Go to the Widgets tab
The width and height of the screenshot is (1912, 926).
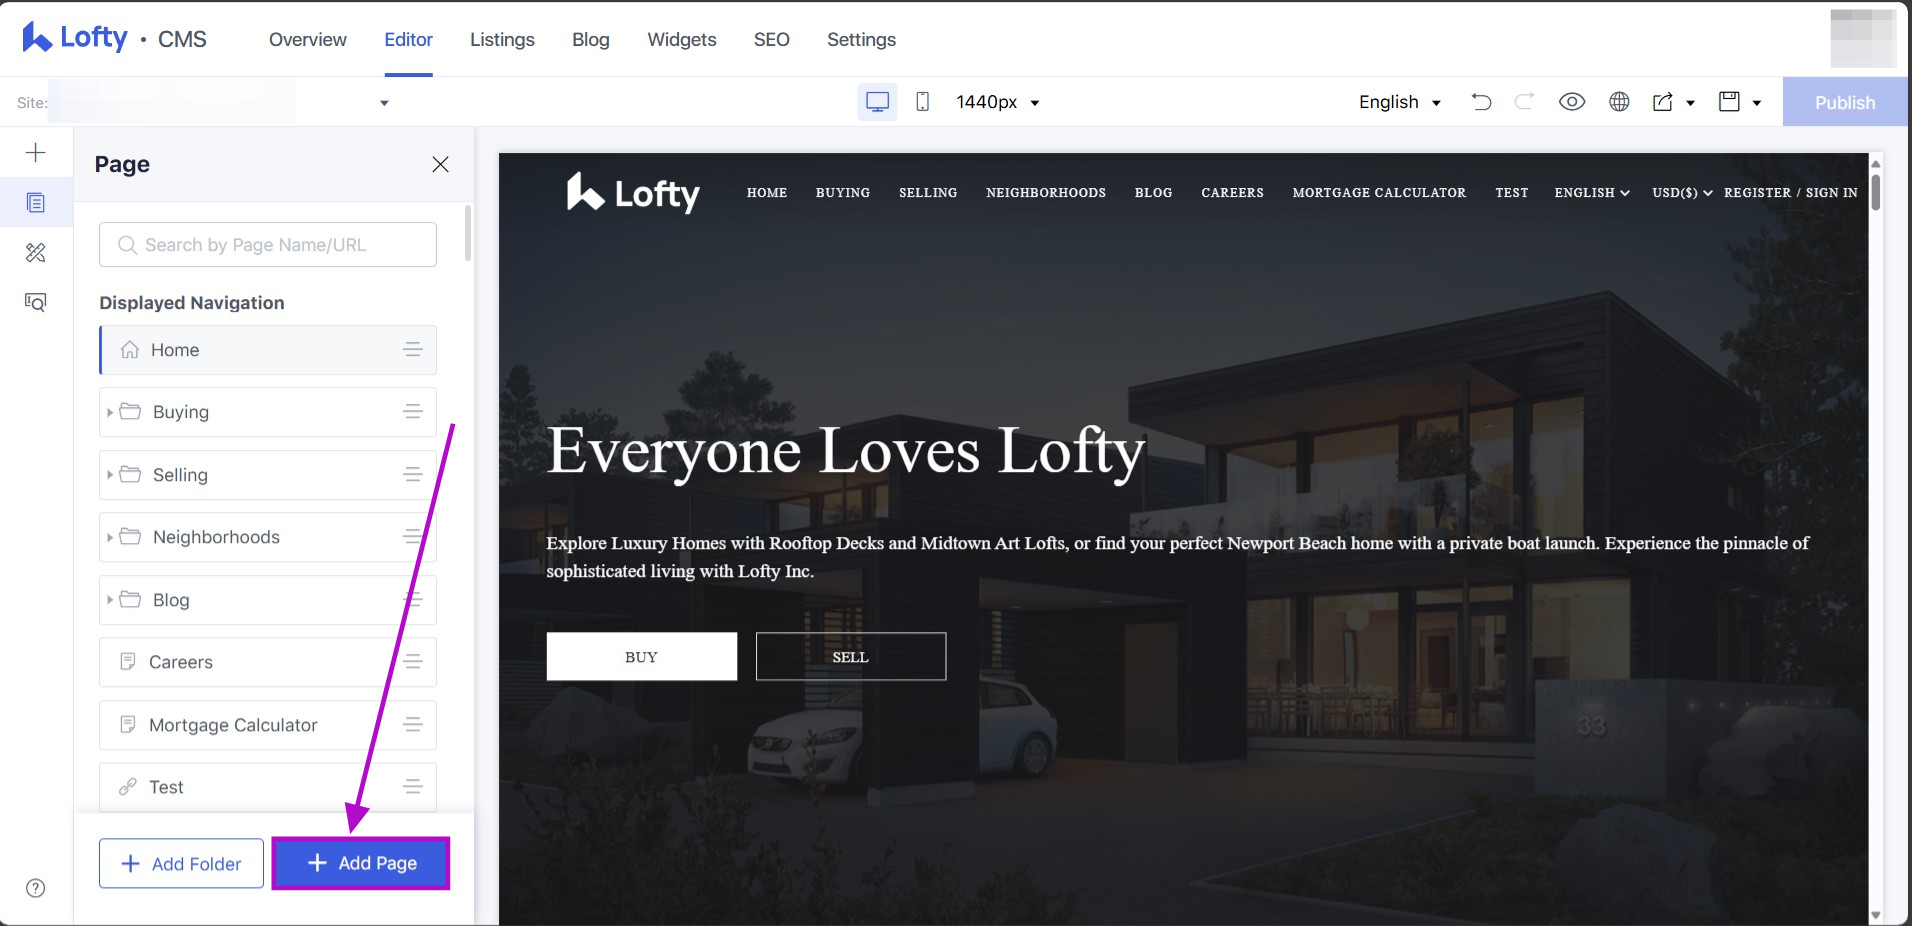coord(681,40)
